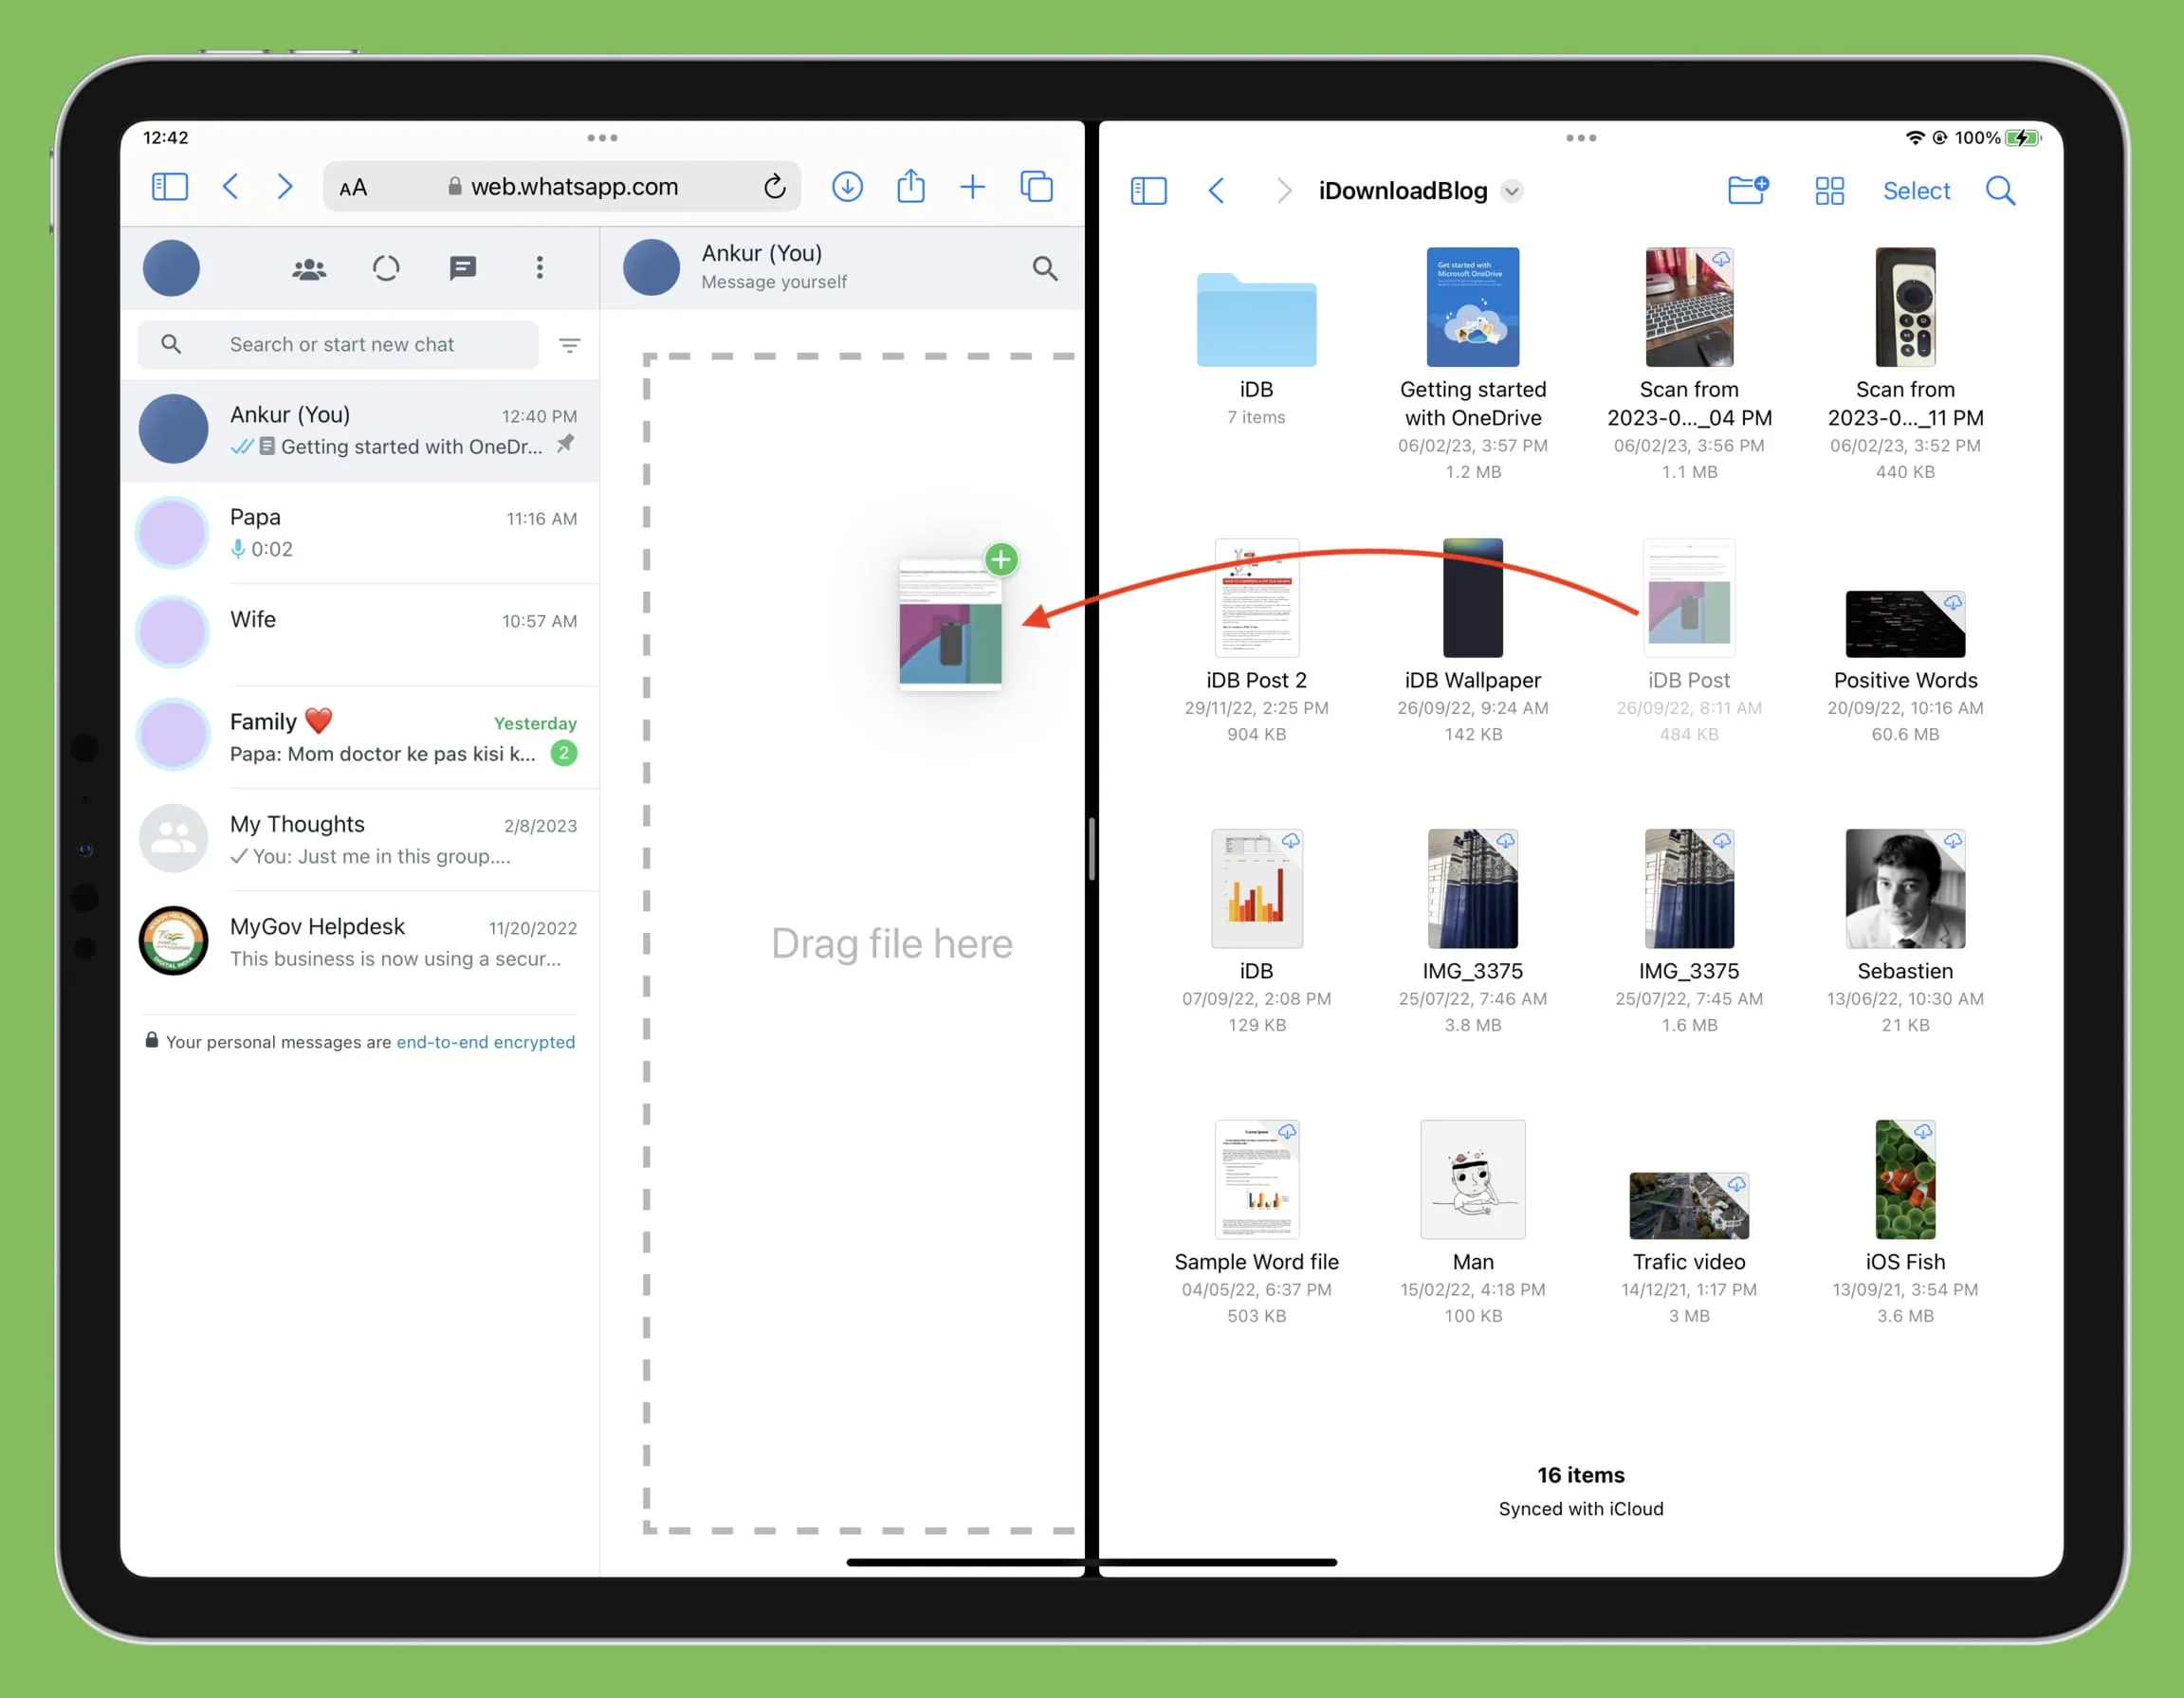Open the iOS Fish image
Viewport: 2184px width, 1698px height.
tap(1905, 1180)
